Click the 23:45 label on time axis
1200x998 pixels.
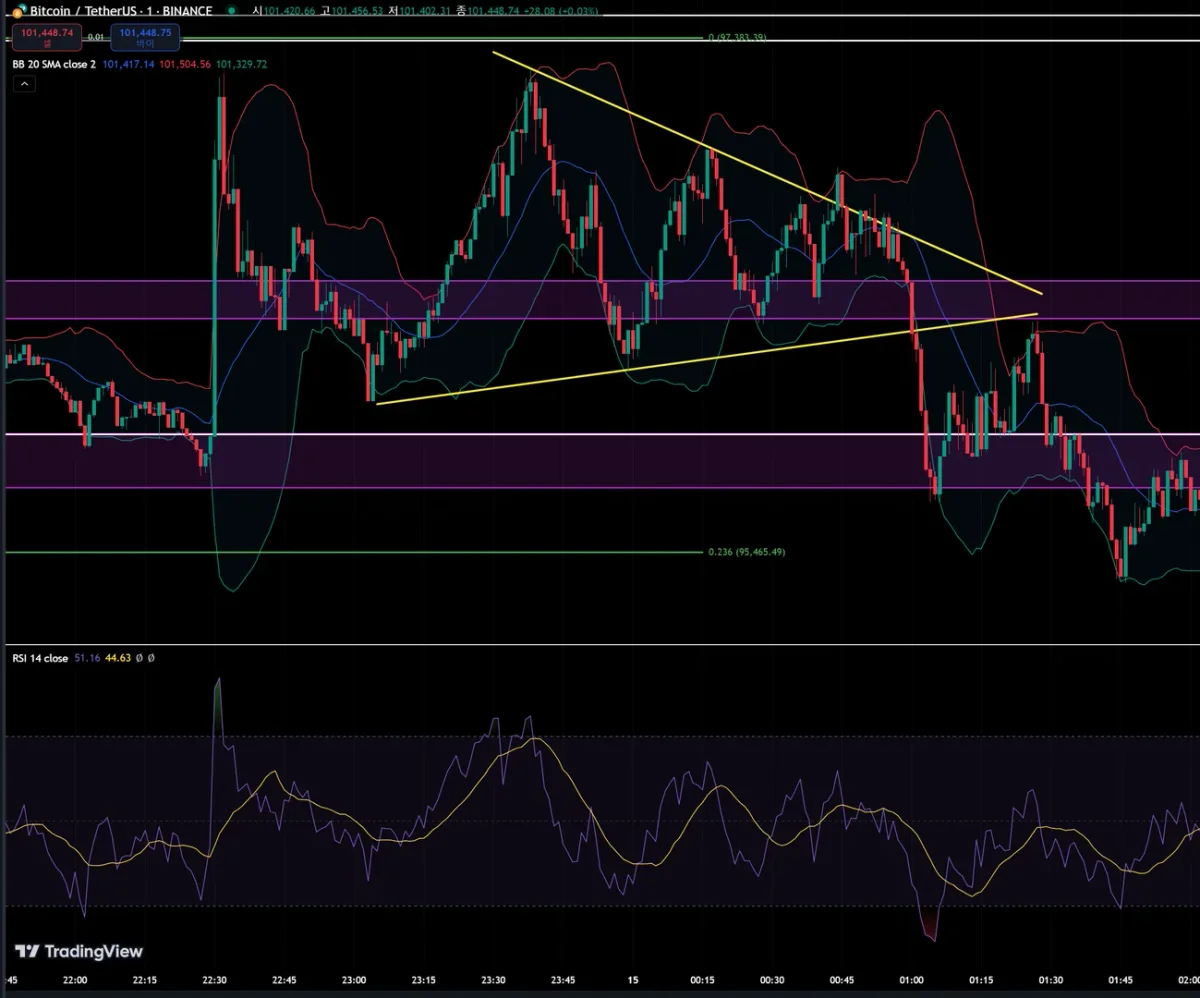563,980
